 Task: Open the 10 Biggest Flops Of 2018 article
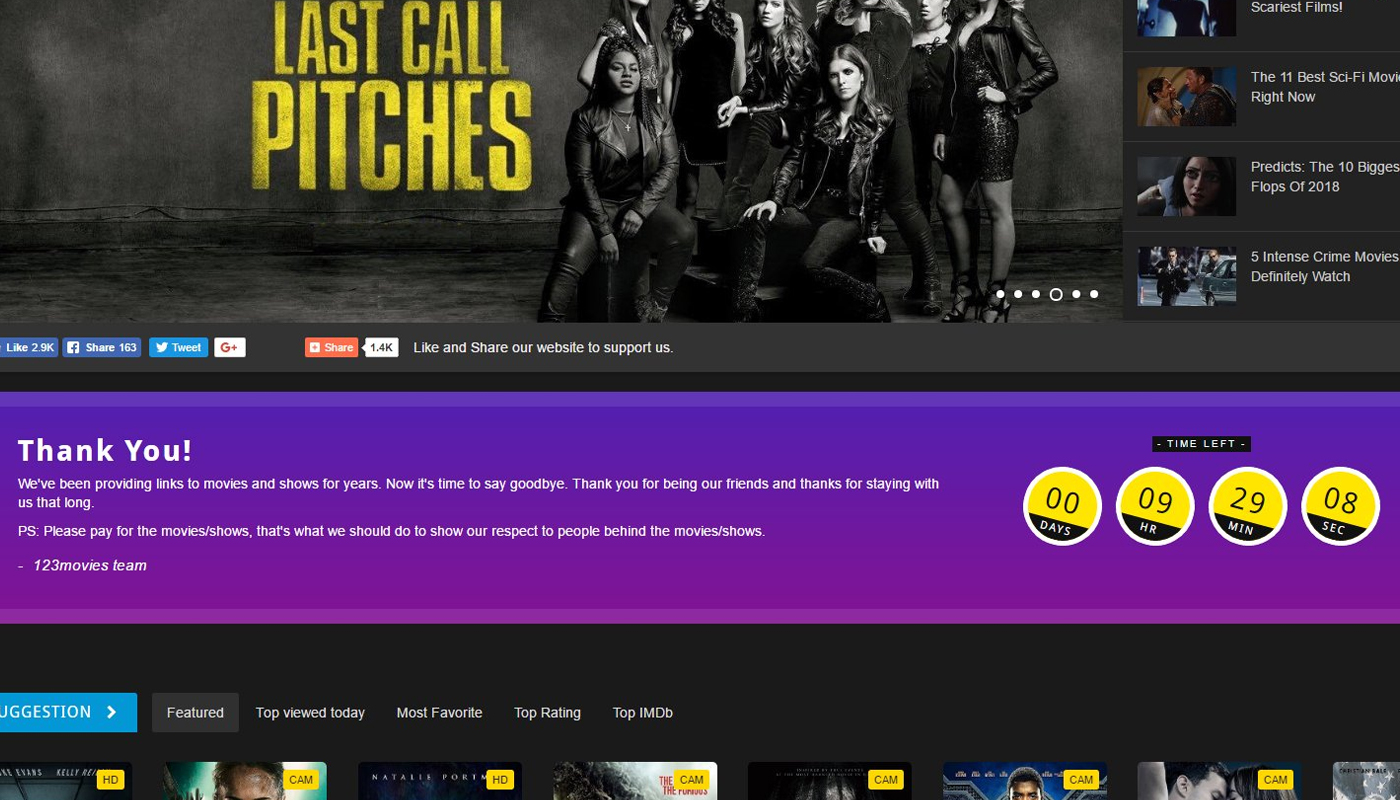pos(1324,177)
